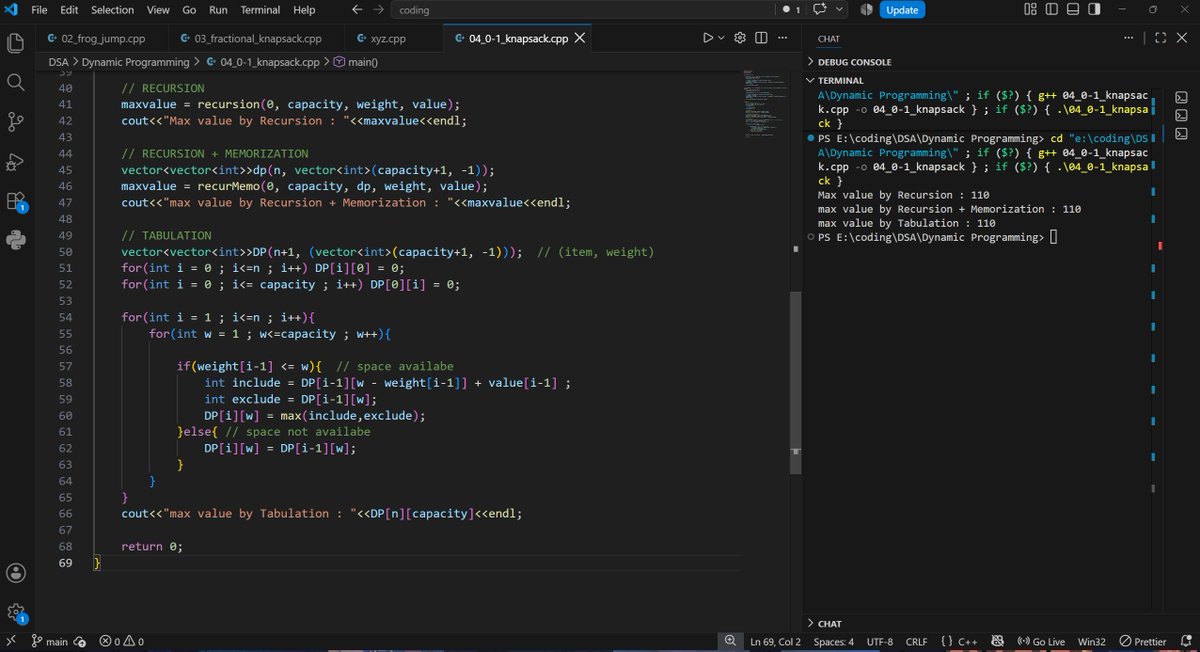
Task: Open the DSA breadcrumb
Action: coord(59,62)
